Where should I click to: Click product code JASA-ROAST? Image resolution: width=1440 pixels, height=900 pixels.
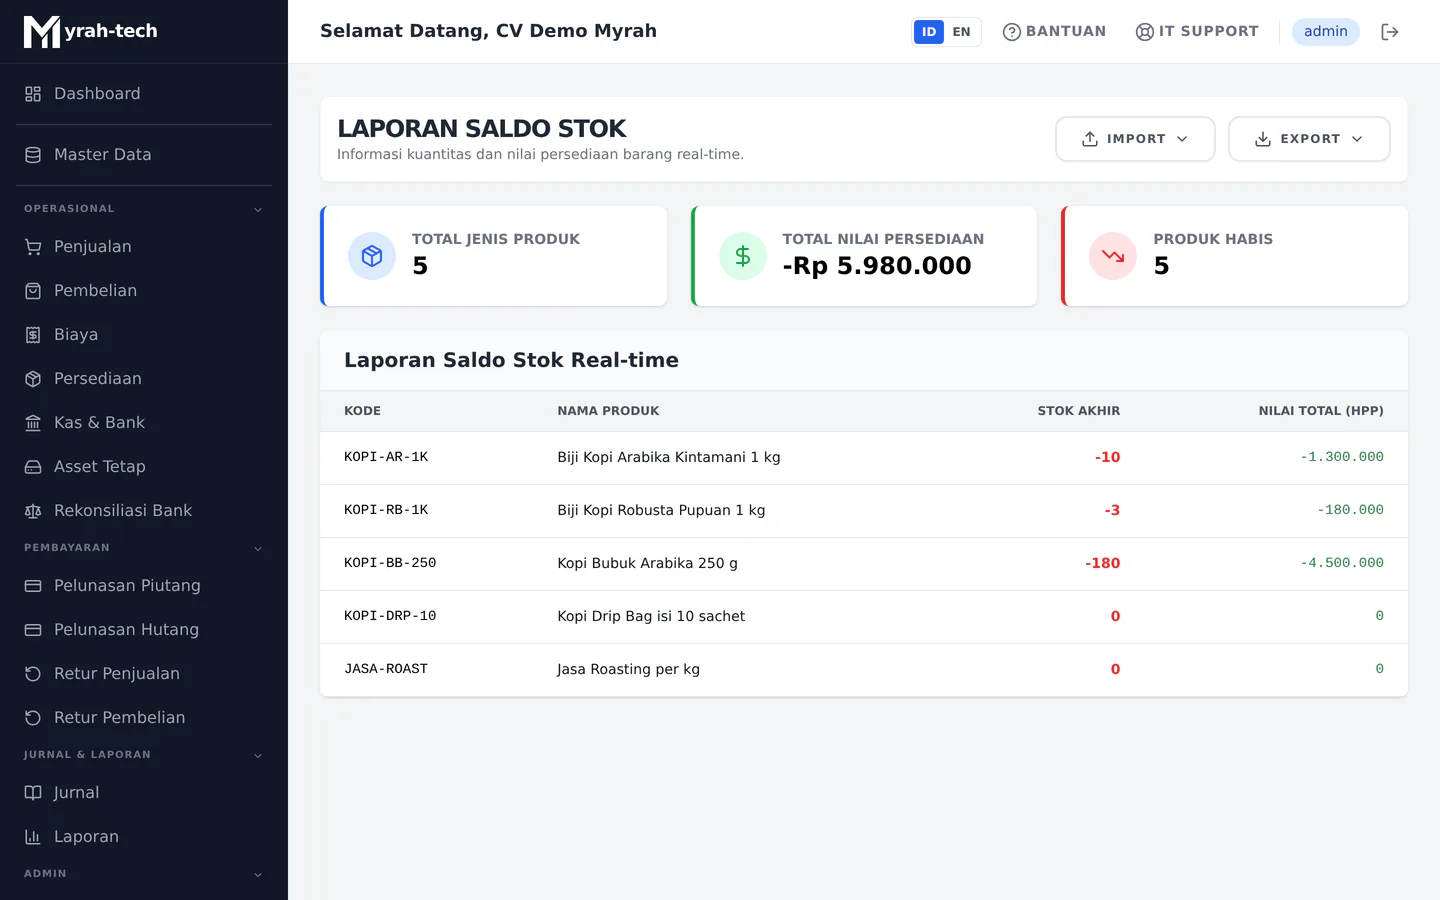tap(386, 669)
